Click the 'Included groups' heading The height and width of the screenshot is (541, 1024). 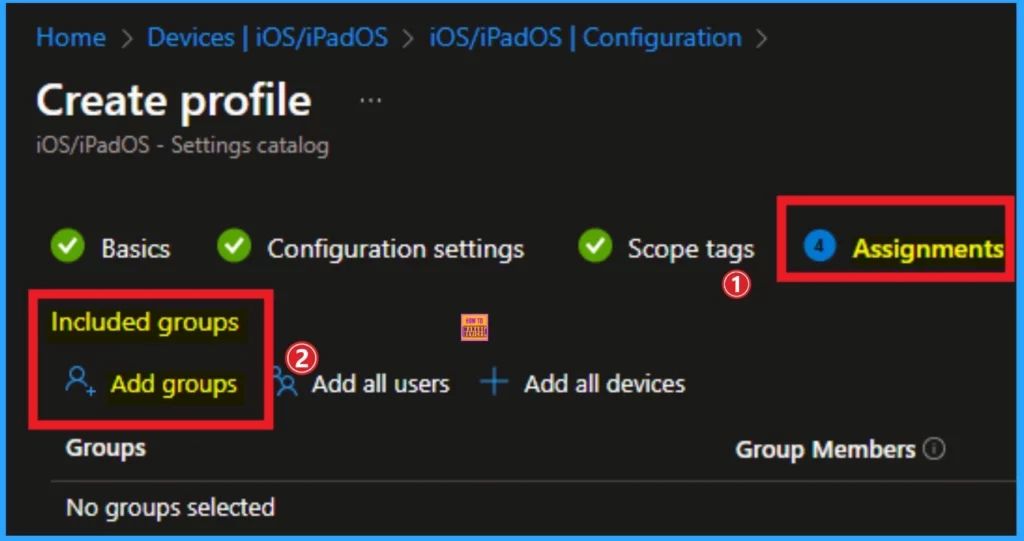click(x=145, y=322)
